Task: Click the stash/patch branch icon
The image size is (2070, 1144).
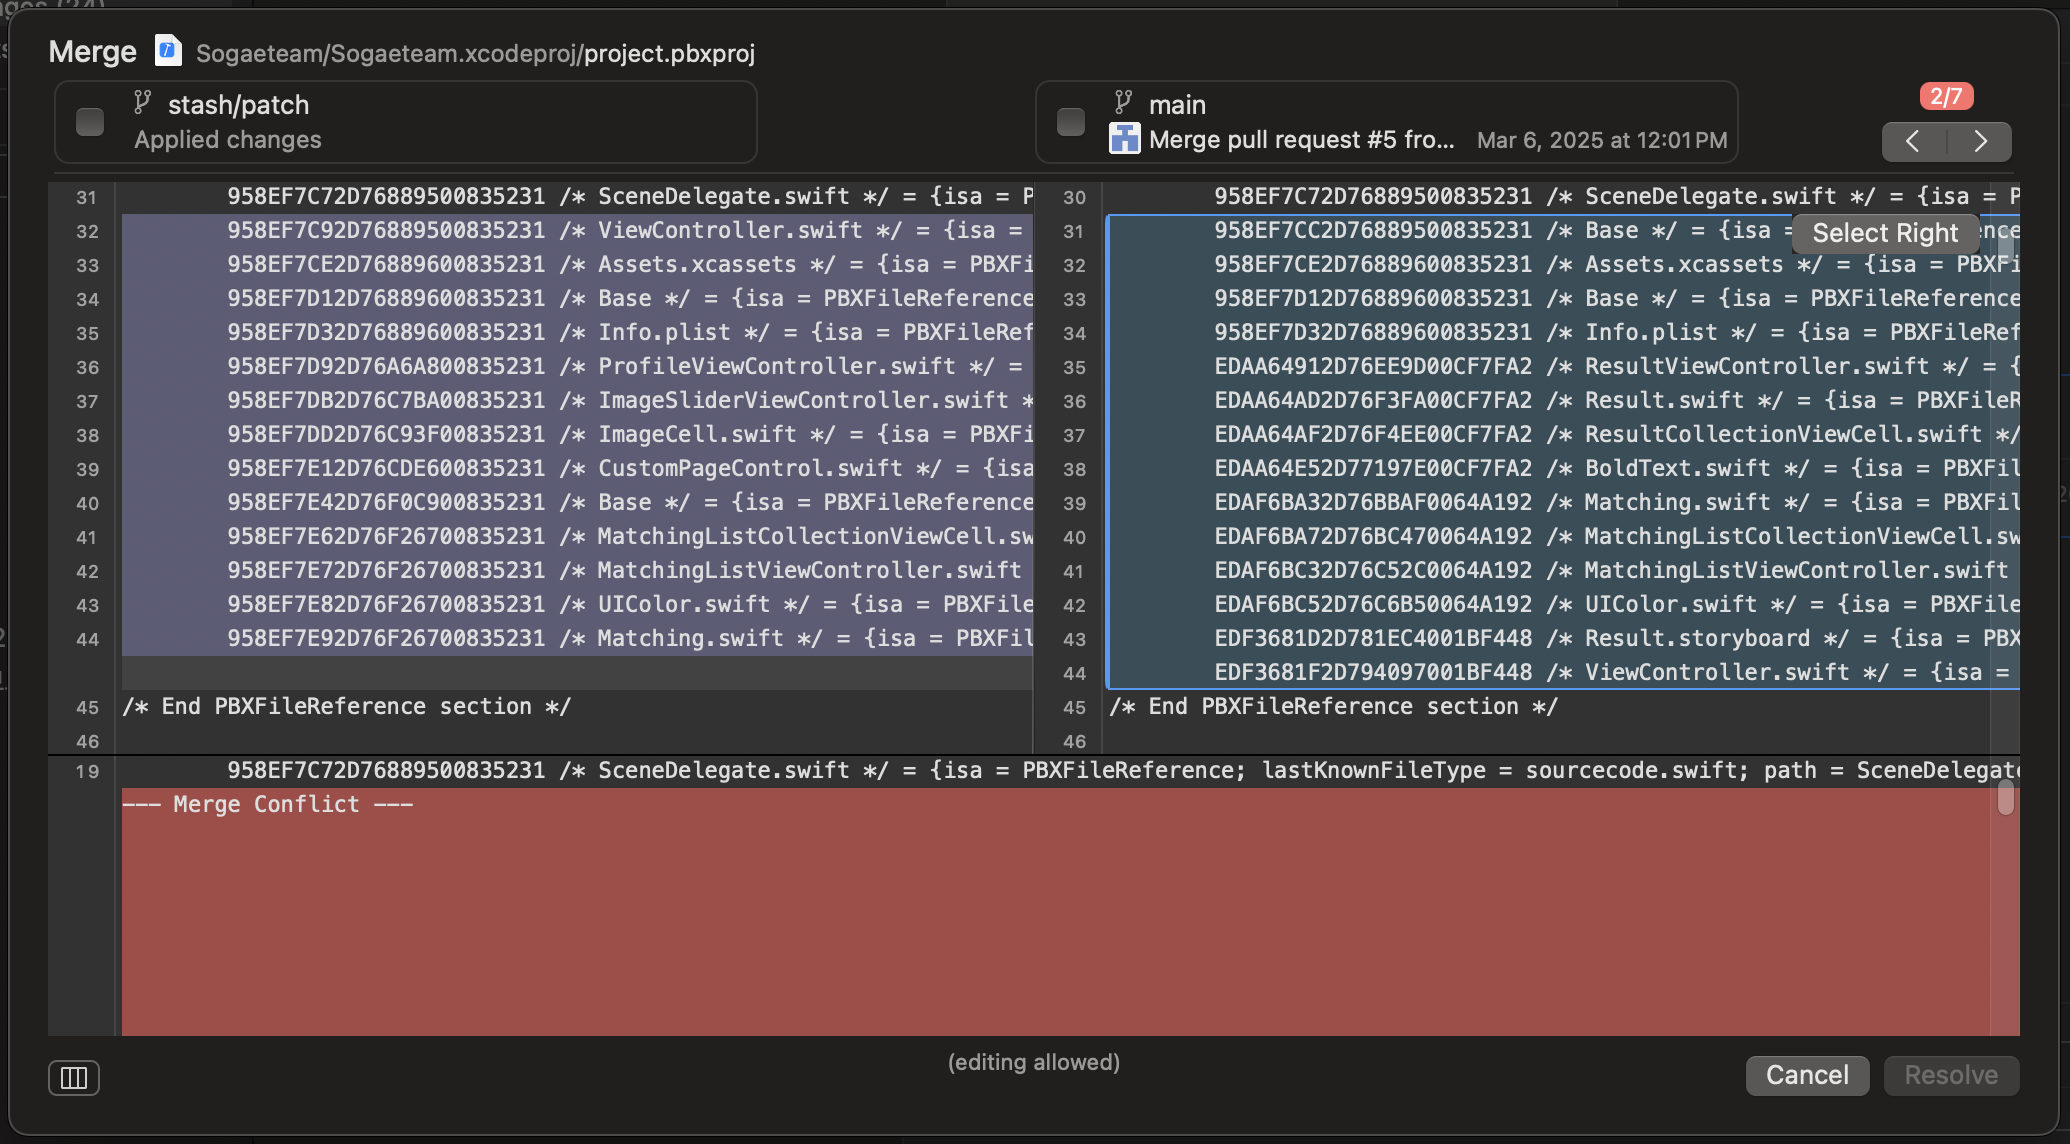Action: pyautogui.click(x=143, y=102)
